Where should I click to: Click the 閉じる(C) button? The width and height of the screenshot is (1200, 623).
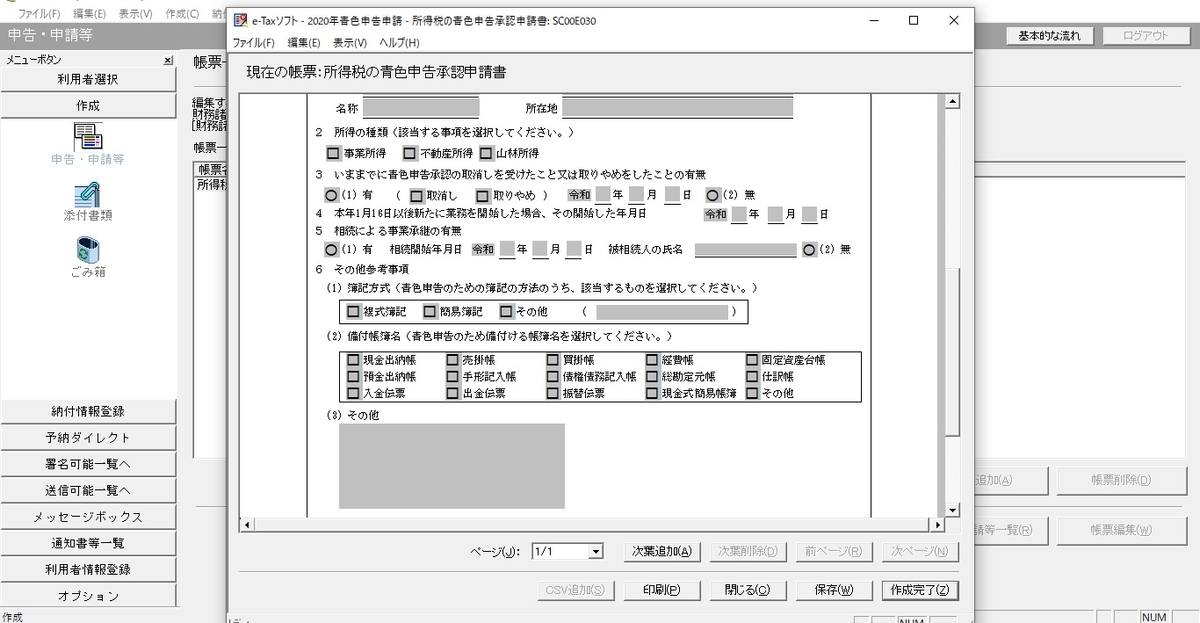747,590
